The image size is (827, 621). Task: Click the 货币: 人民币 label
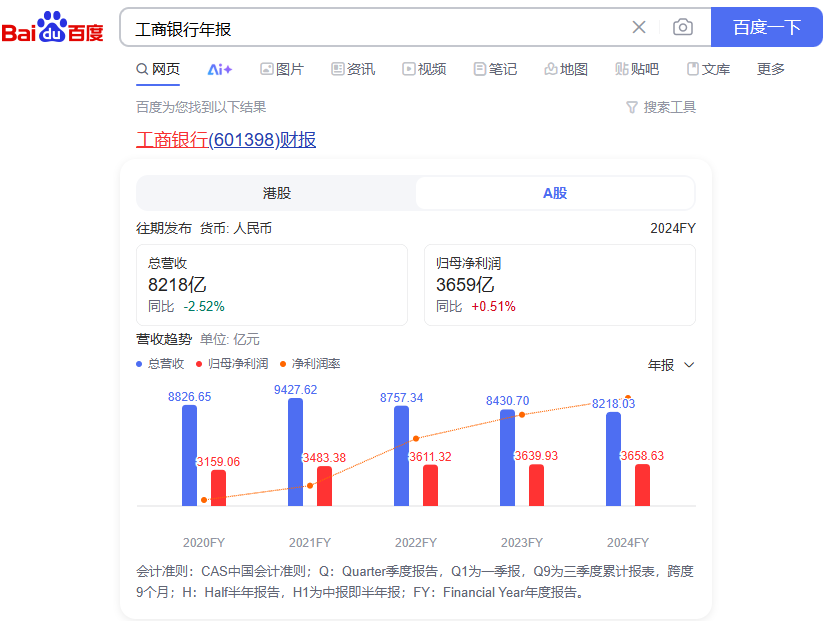tap(236, 228)
